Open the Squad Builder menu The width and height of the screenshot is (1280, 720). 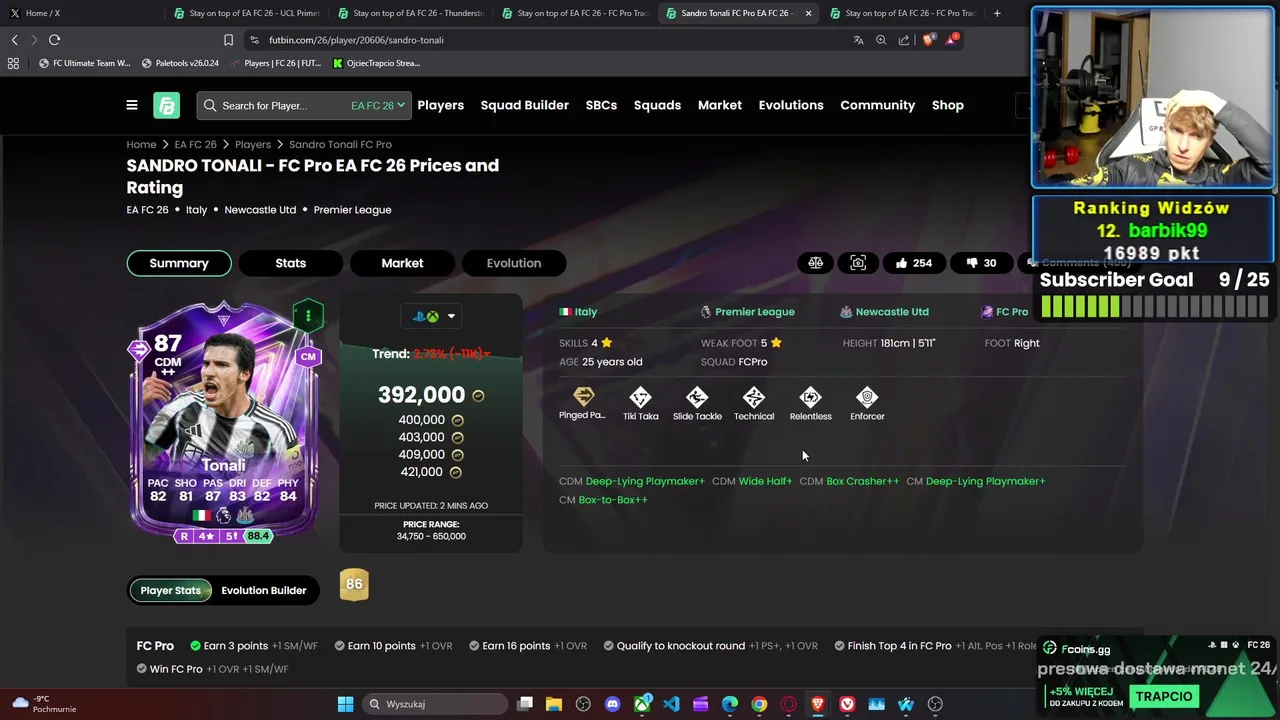(x=524, y=105)
